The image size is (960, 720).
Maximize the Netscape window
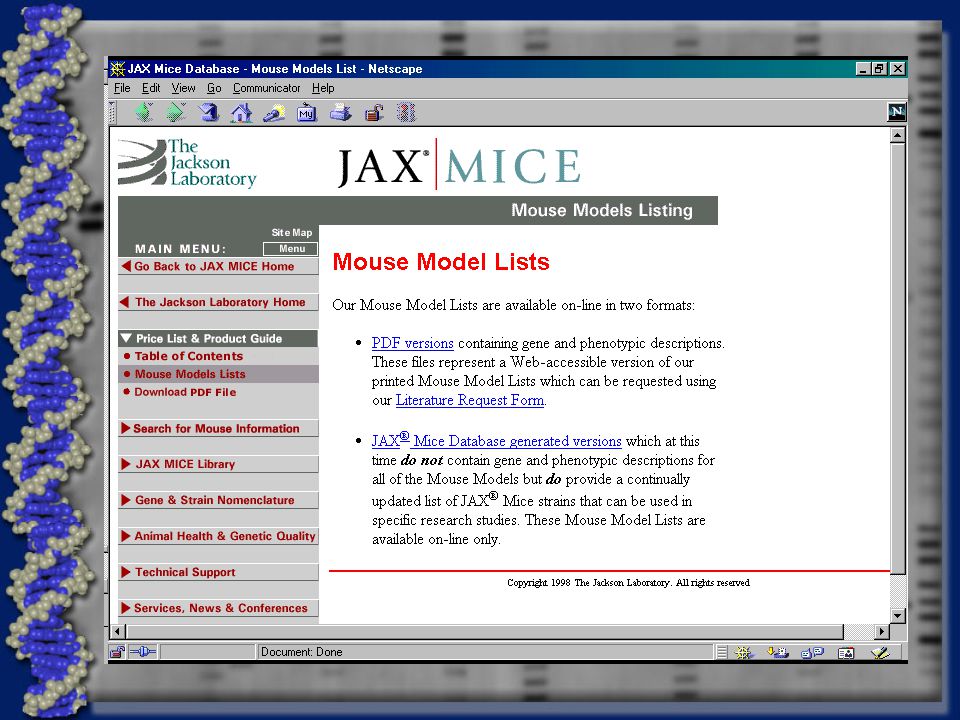(880, 69)
